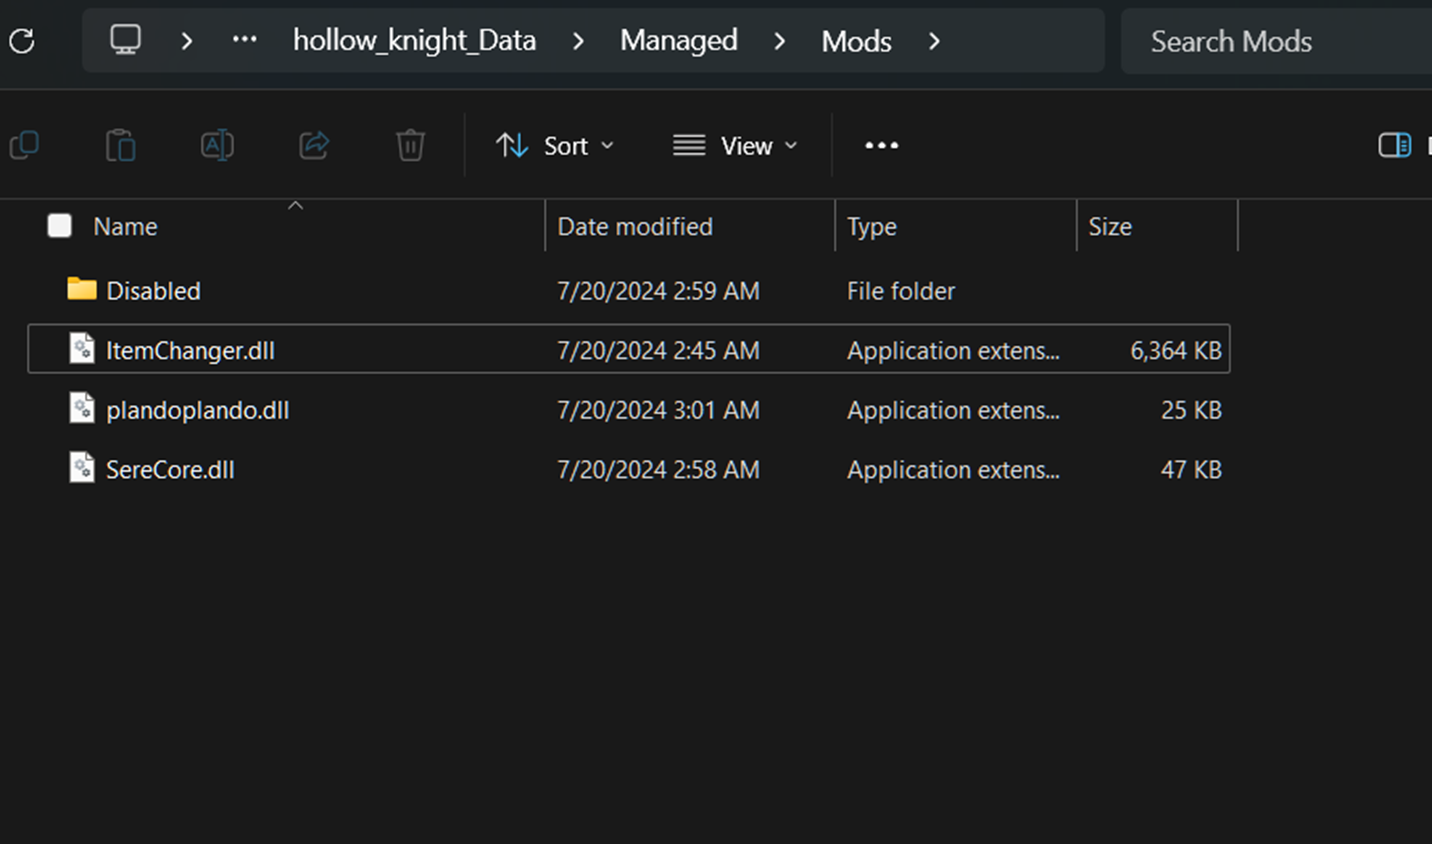The height and width of the screenshot is (844, 1432).
Task: Click the 25 KB size cell
Action: coord(1191,410)
